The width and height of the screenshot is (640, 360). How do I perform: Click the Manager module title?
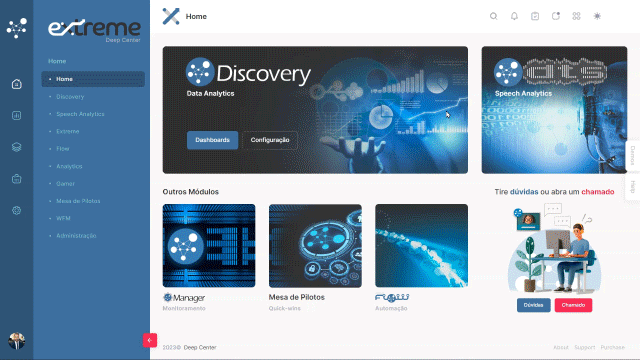pyautogui.click(x=184, y=298)
